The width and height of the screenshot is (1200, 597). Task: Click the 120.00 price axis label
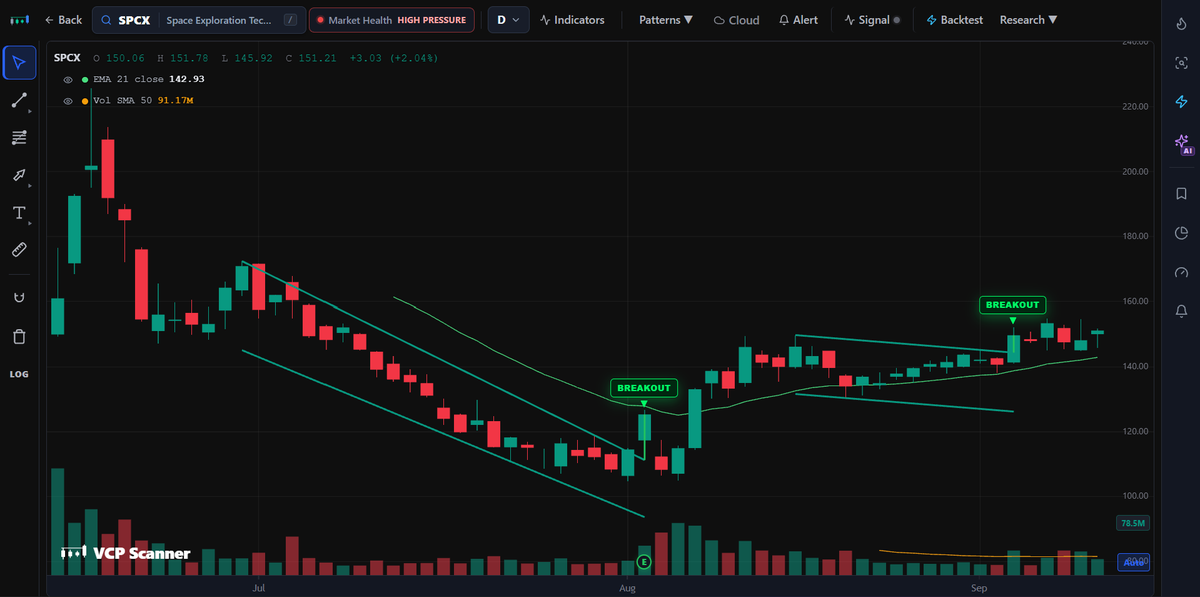1133,431
